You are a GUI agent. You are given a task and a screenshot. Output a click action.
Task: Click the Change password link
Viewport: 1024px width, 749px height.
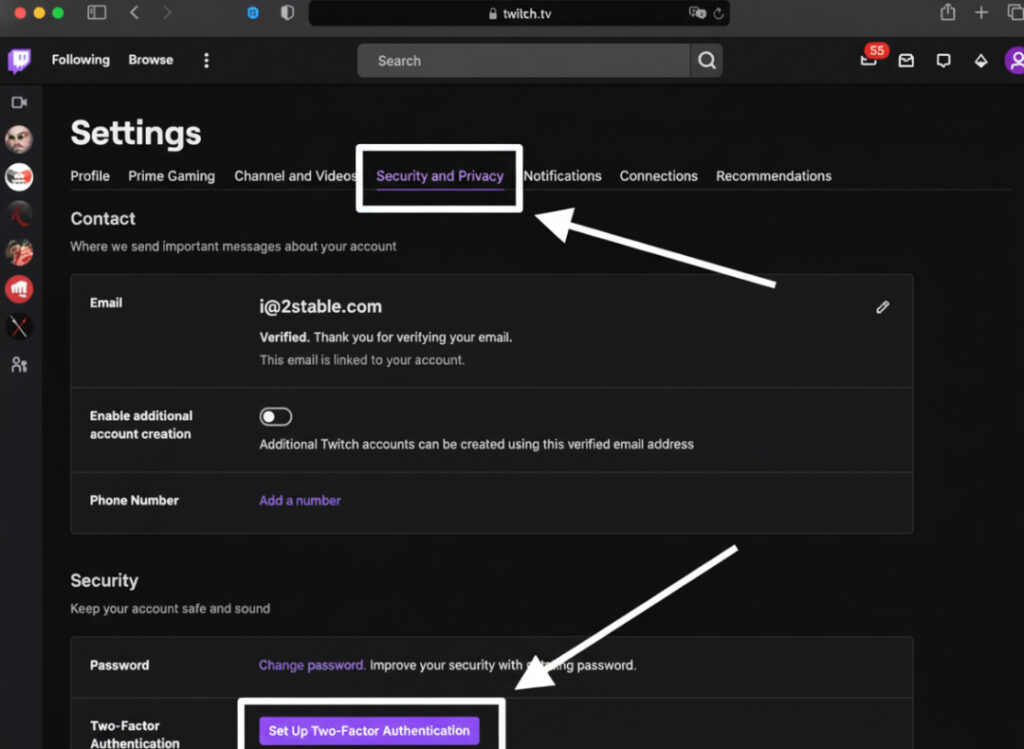(x=311, y=665)
